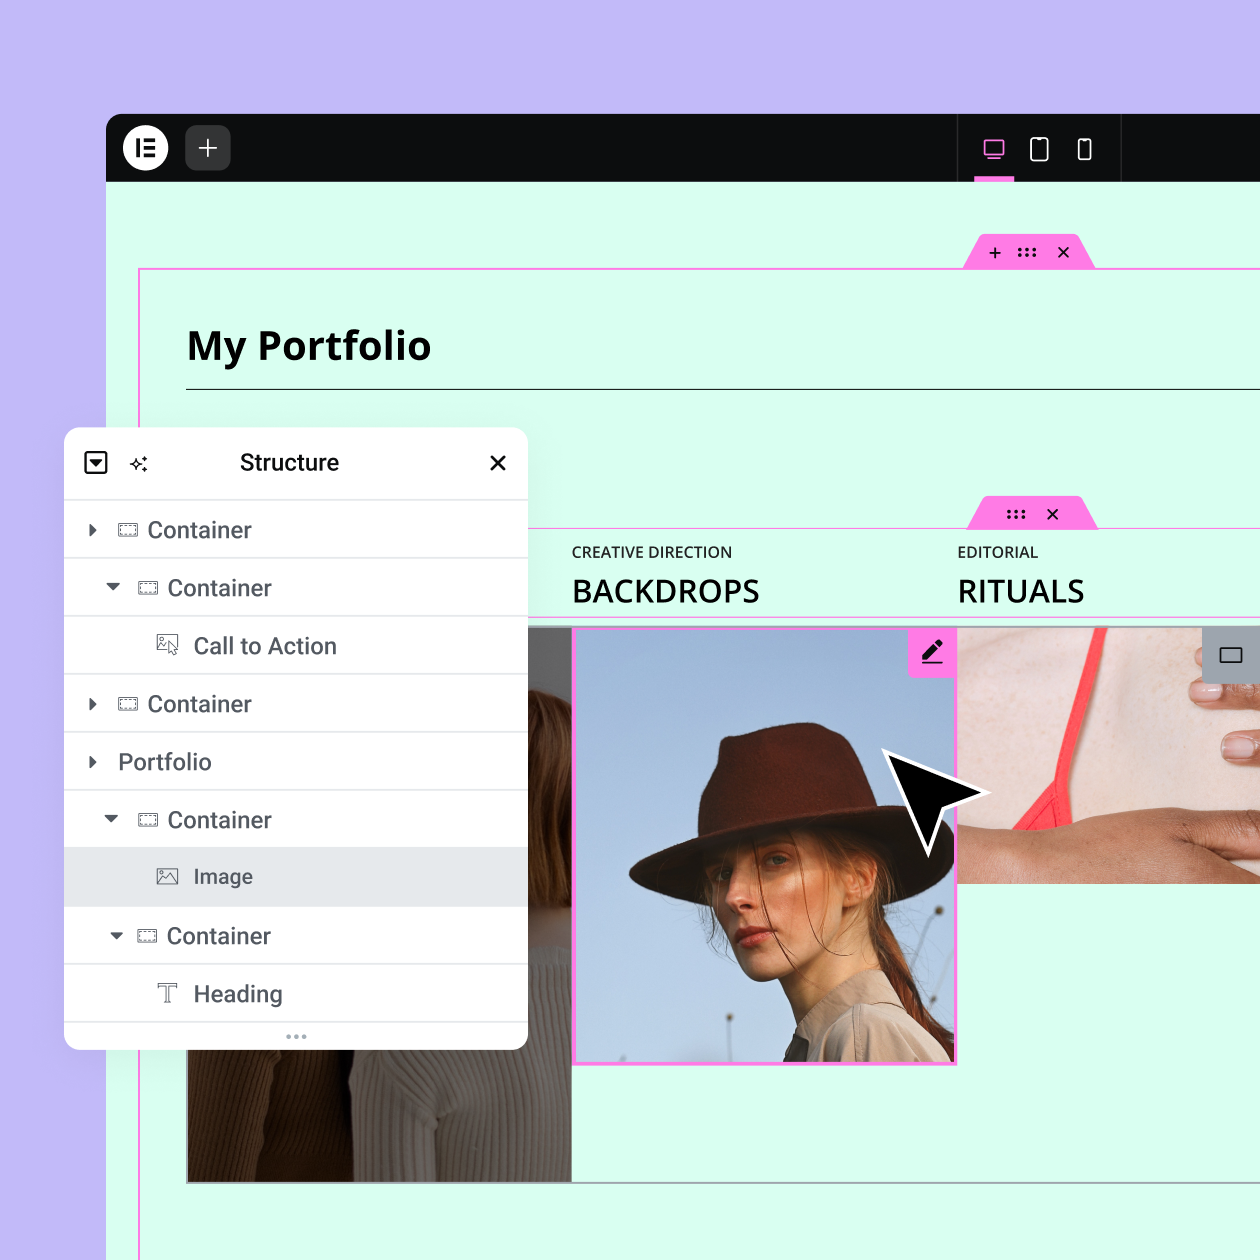
Task: Select the Call to Action item
Action: [x=264, y=646]
